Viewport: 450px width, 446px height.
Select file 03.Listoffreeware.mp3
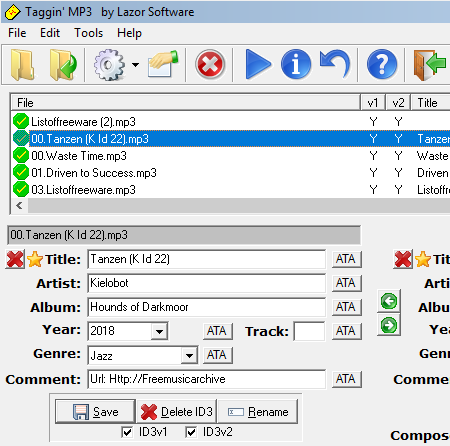pyautogui.click(x=83, y=190)
